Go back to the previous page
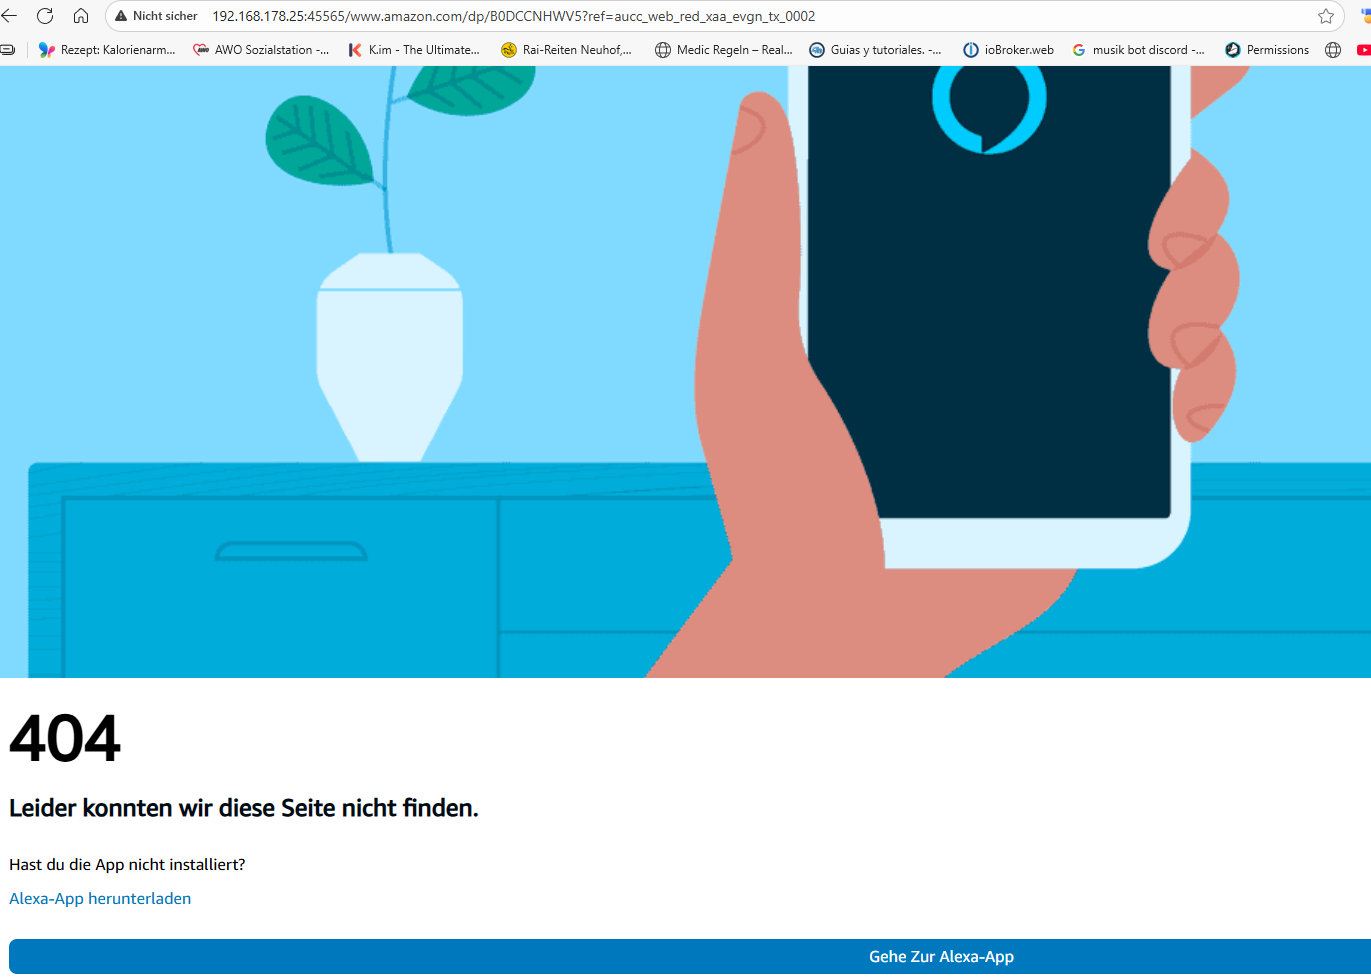 point(10,16)
